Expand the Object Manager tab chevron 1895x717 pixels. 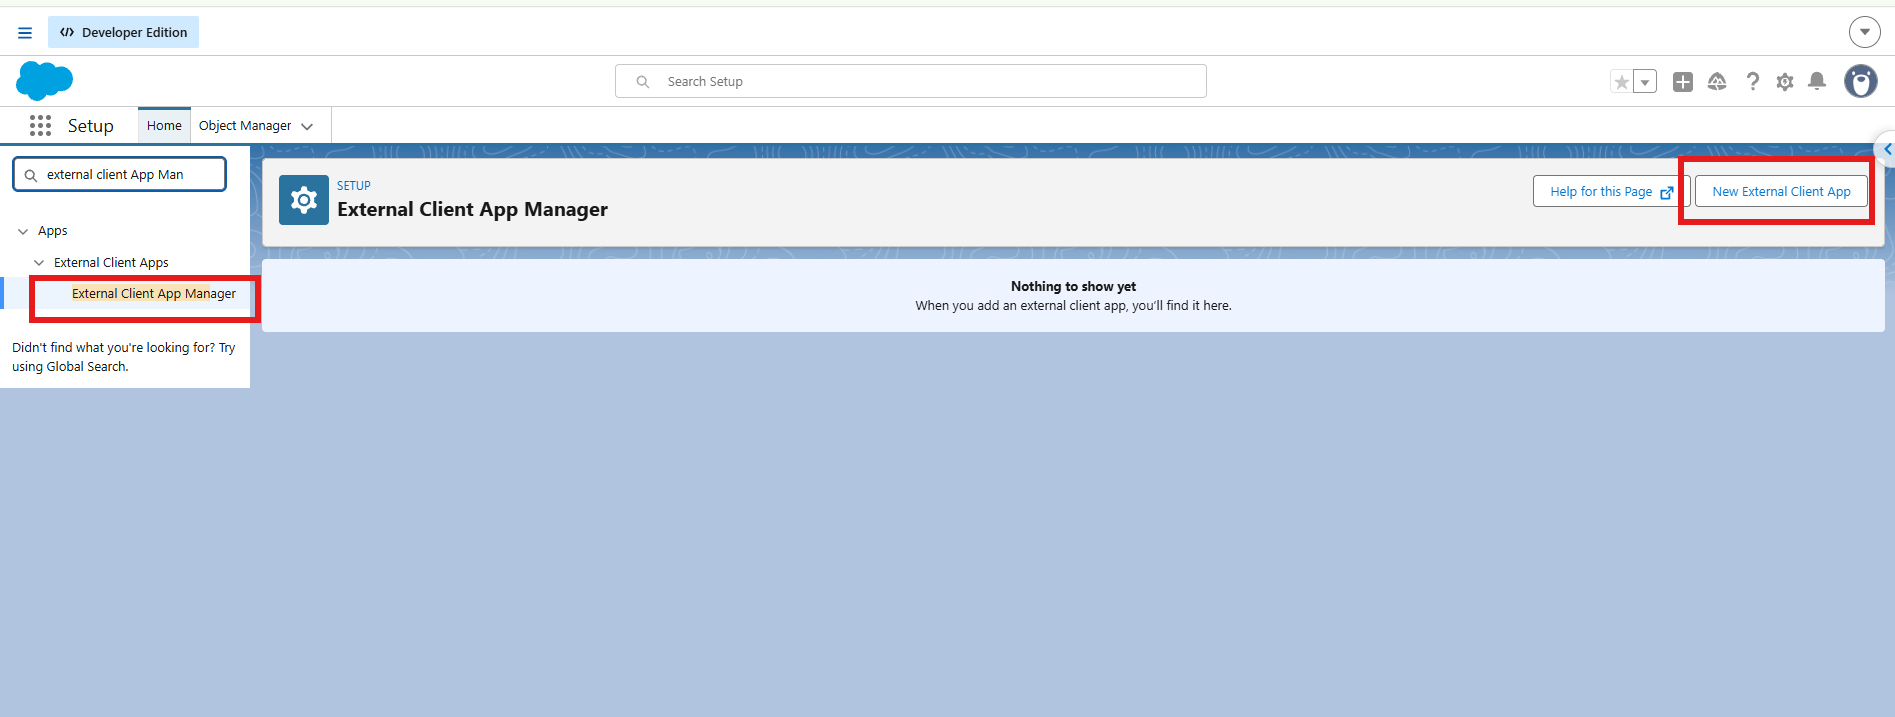coord(307,127)
